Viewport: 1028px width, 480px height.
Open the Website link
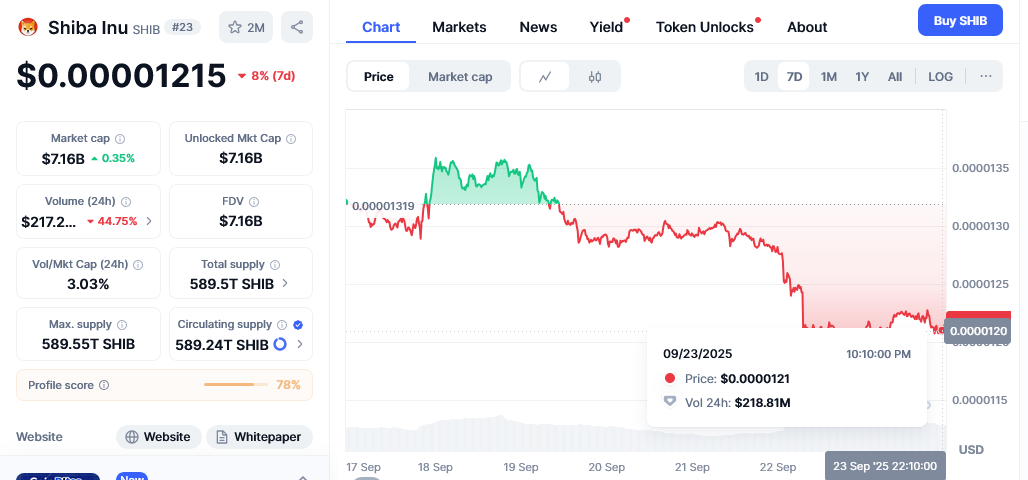pos(159,437)
